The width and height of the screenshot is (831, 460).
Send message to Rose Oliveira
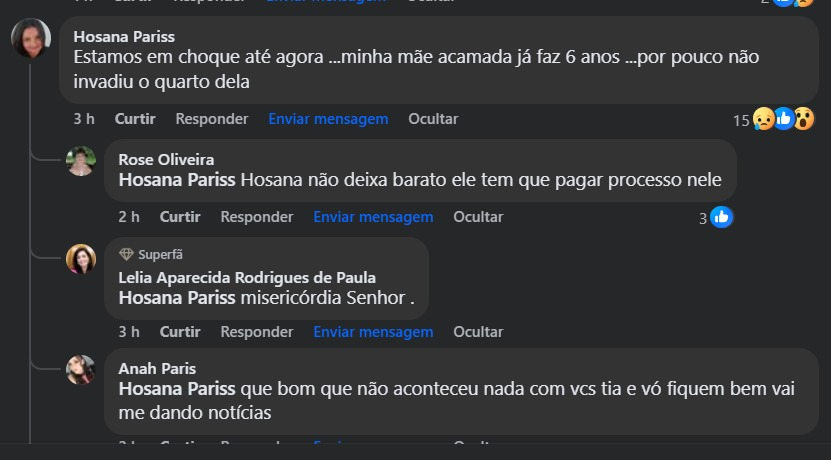(373, 217)
